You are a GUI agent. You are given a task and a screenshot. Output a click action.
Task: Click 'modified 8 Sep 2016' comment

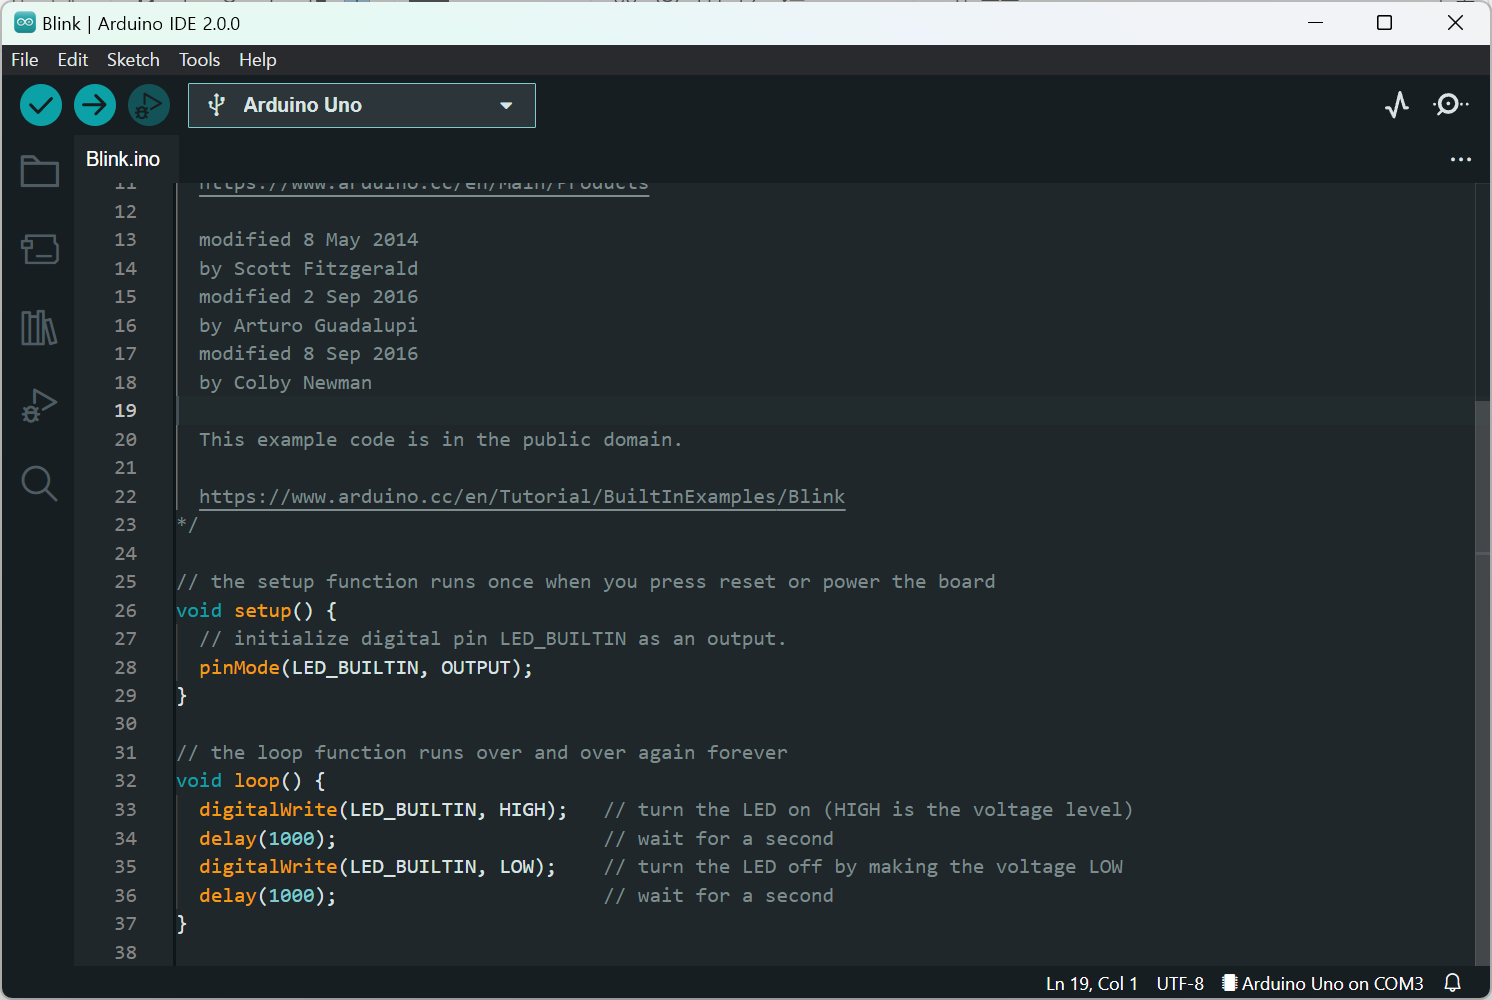(x=308, y=354)
